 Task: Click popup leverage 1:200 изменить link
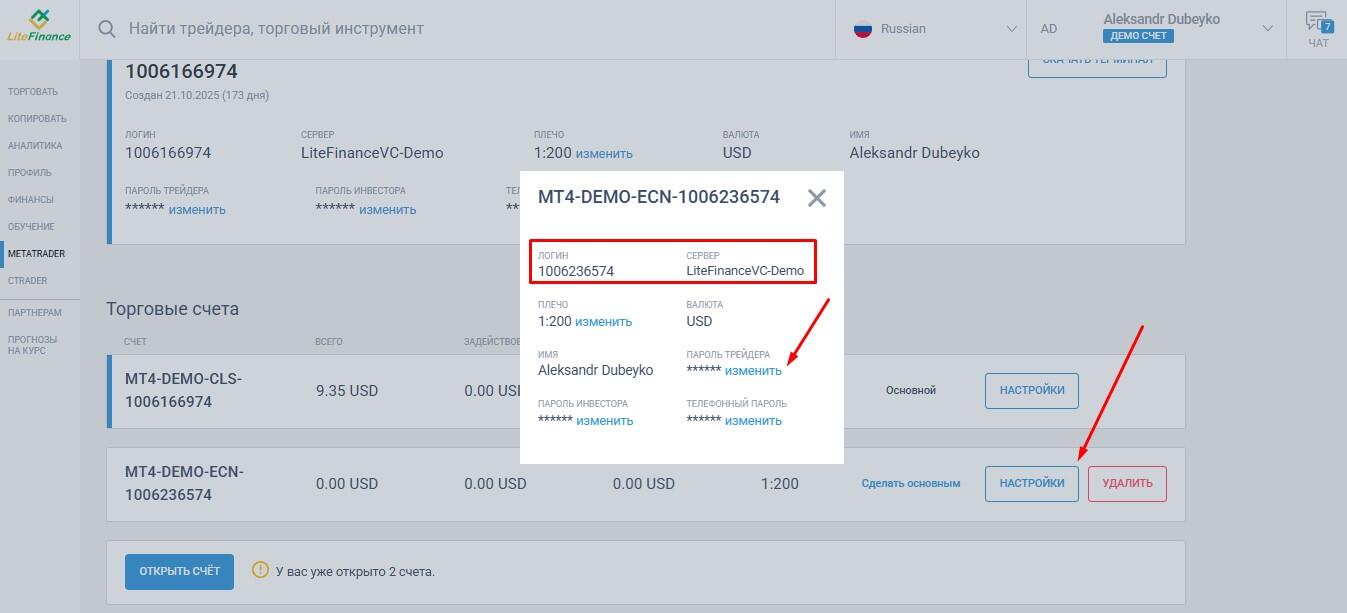pyautogui.click(x=604, y=322)
